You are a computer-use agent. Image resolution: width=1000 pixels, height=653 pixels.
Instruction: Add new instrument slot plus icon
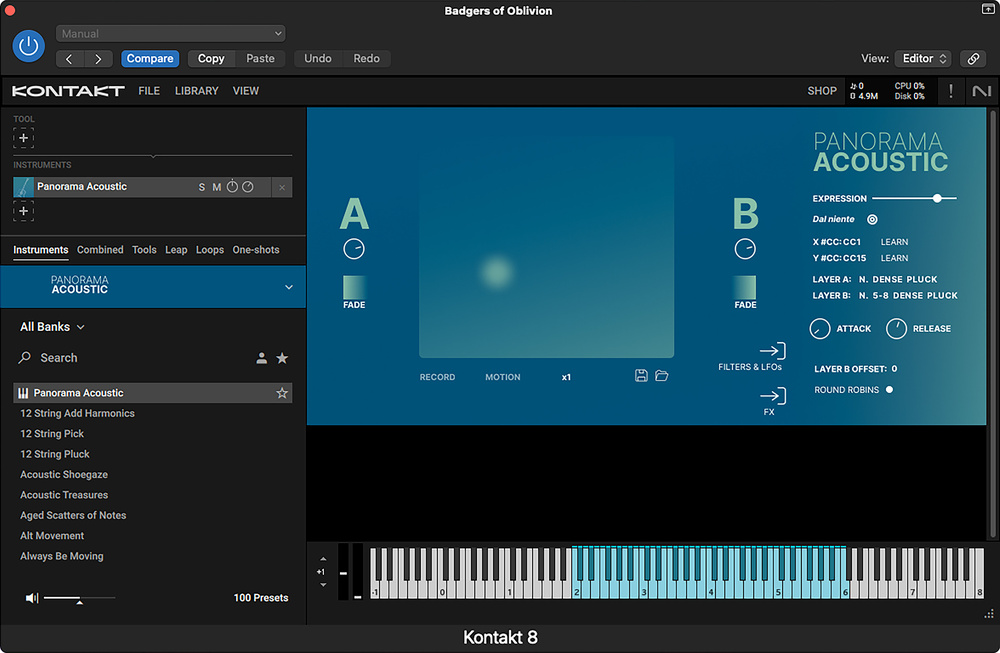click(x=24, y=211)
